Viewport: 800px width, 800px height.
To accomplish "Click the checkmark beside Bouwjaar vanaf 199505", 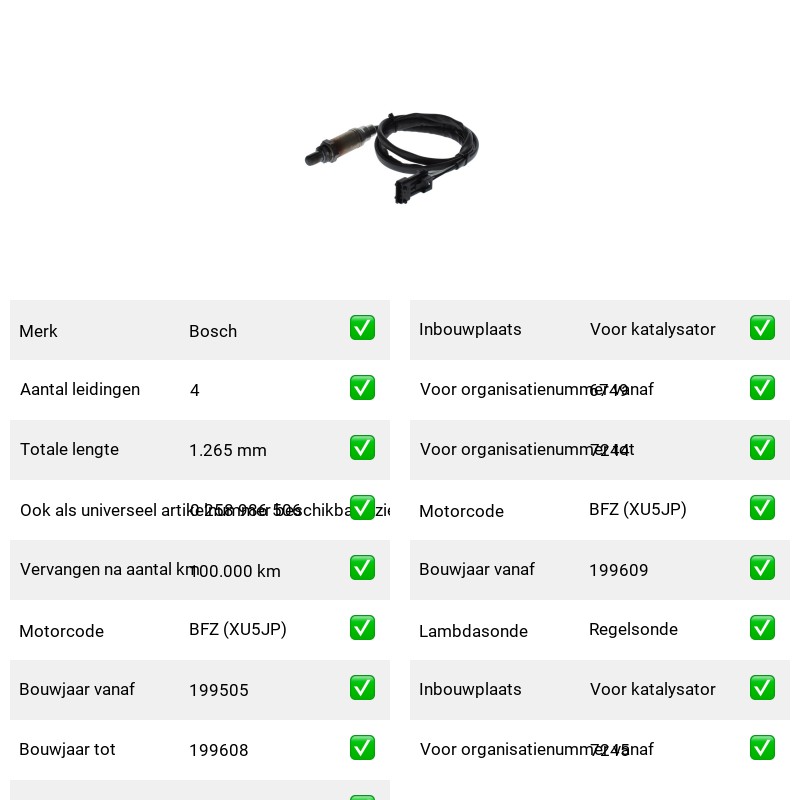I will click(362, 688).
